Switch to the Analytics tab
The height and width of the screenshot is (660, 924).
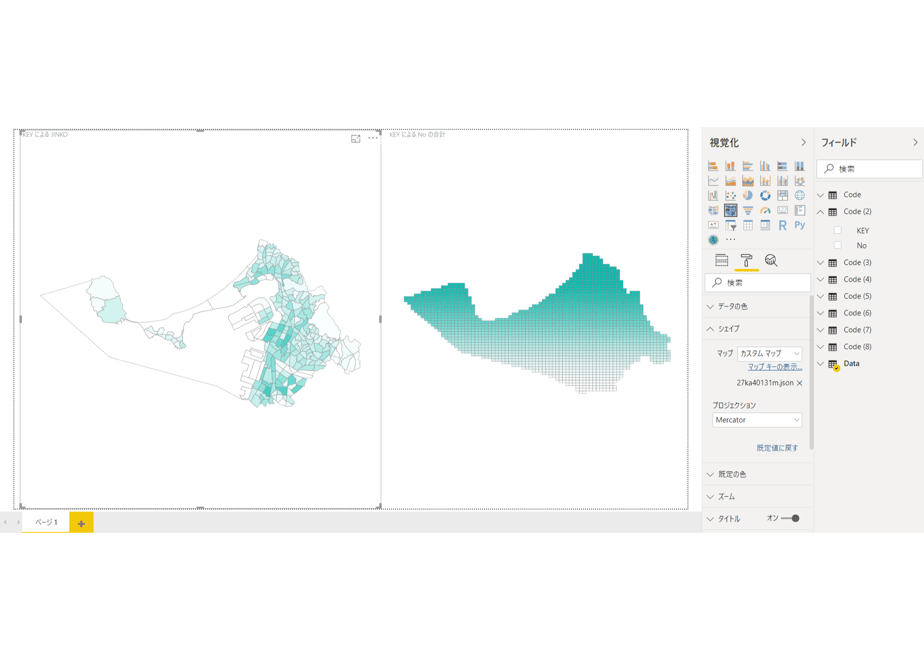(771, 260)
